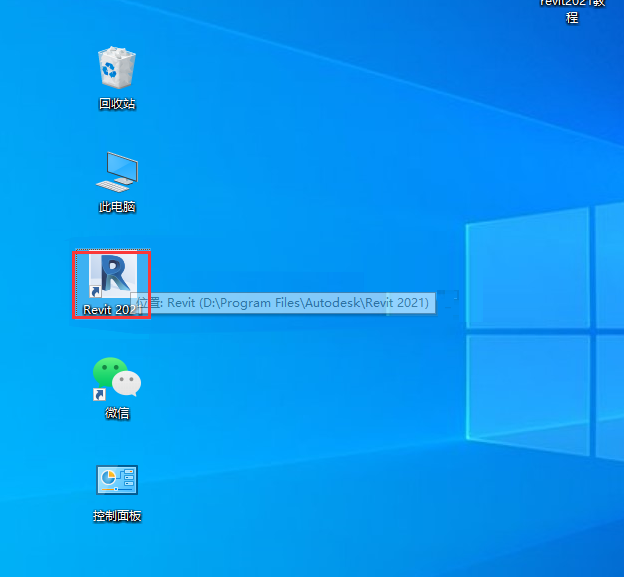Click the shortcut arrow on WeChat icon
624x577 pixels.
[99, 395]
